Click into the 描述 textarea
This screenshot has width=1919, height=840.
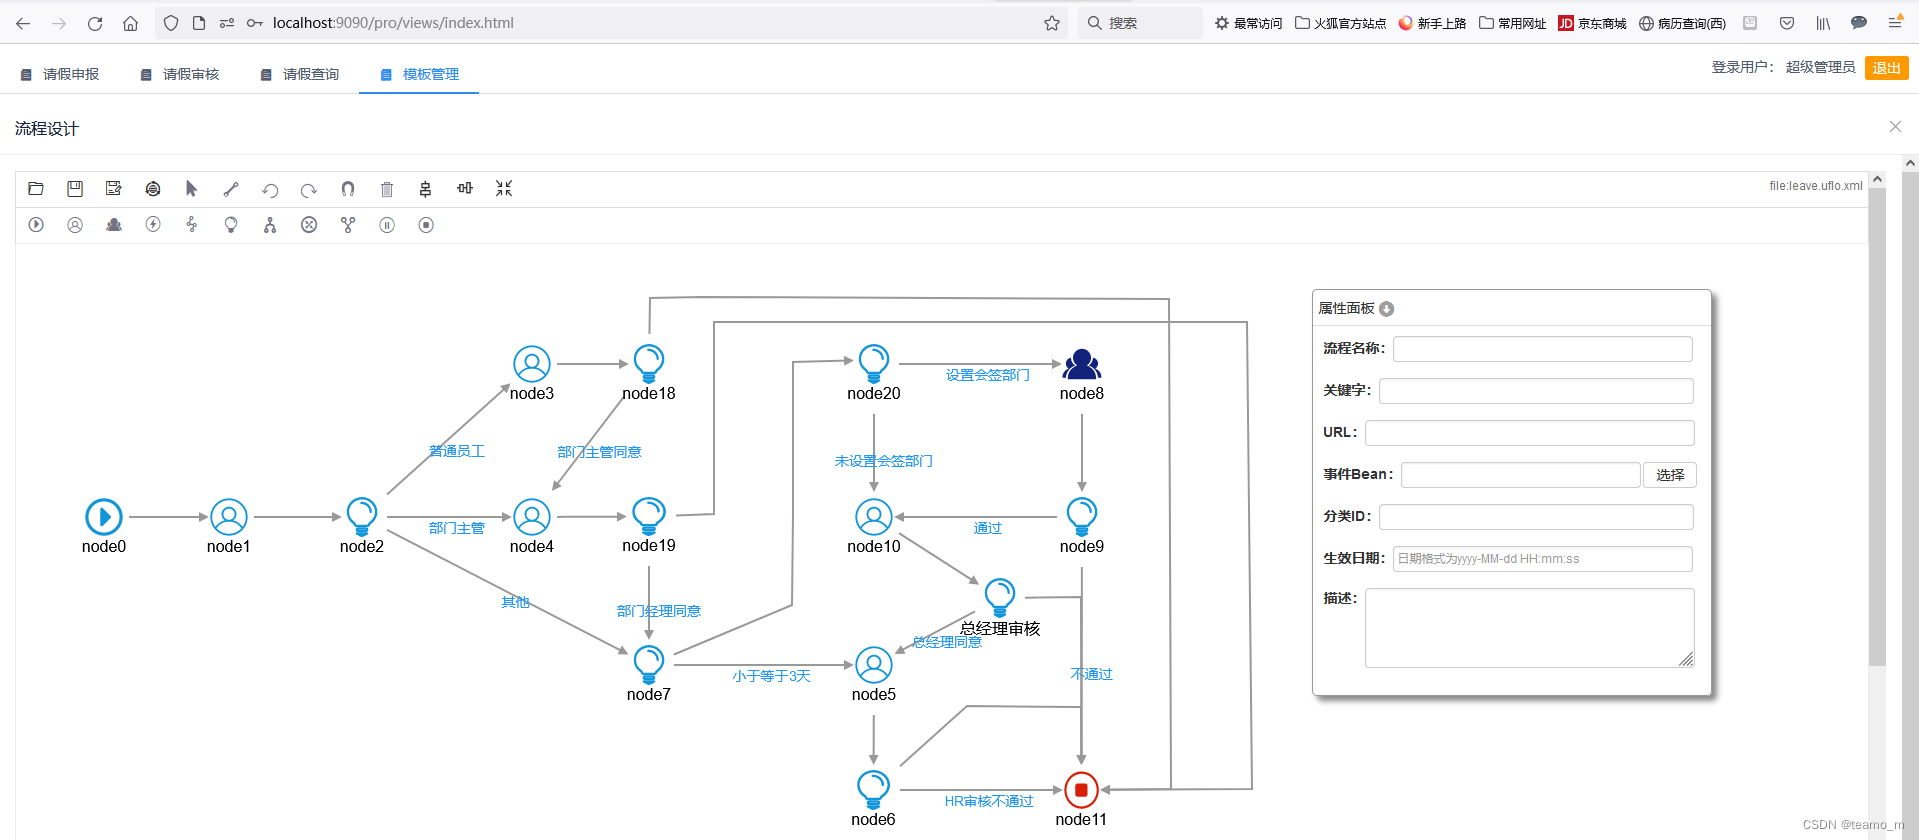point(1529,628)
